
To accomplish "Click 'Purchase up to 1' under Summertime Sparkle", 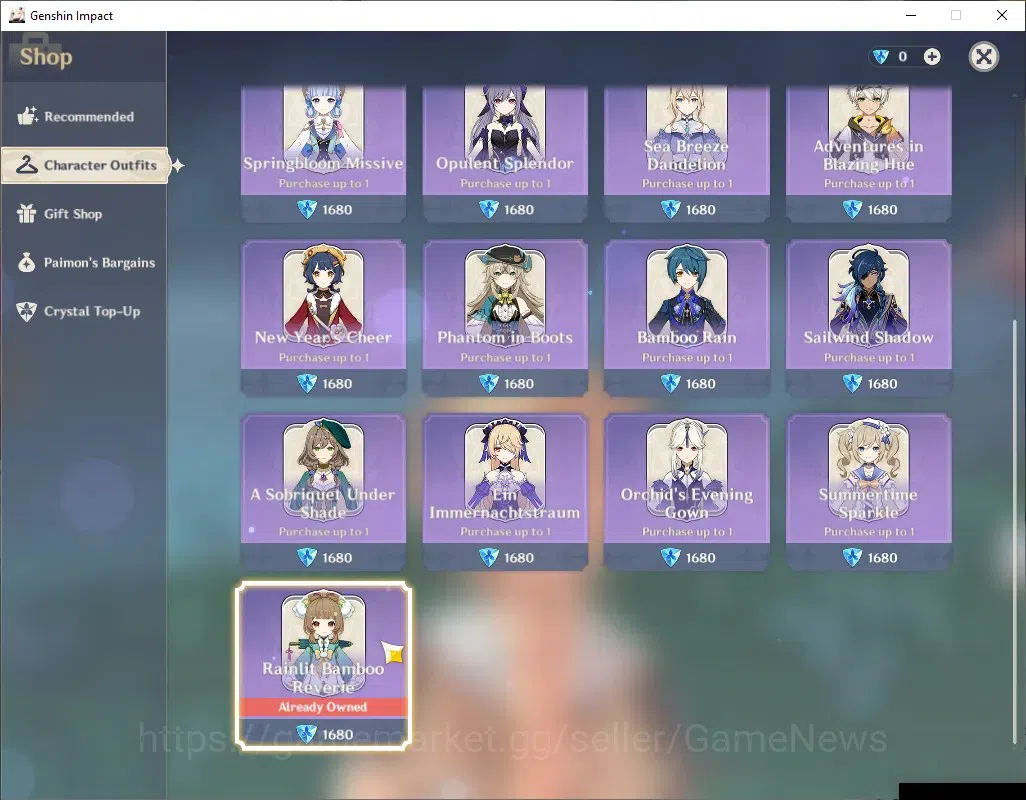I will pos(868,531).
